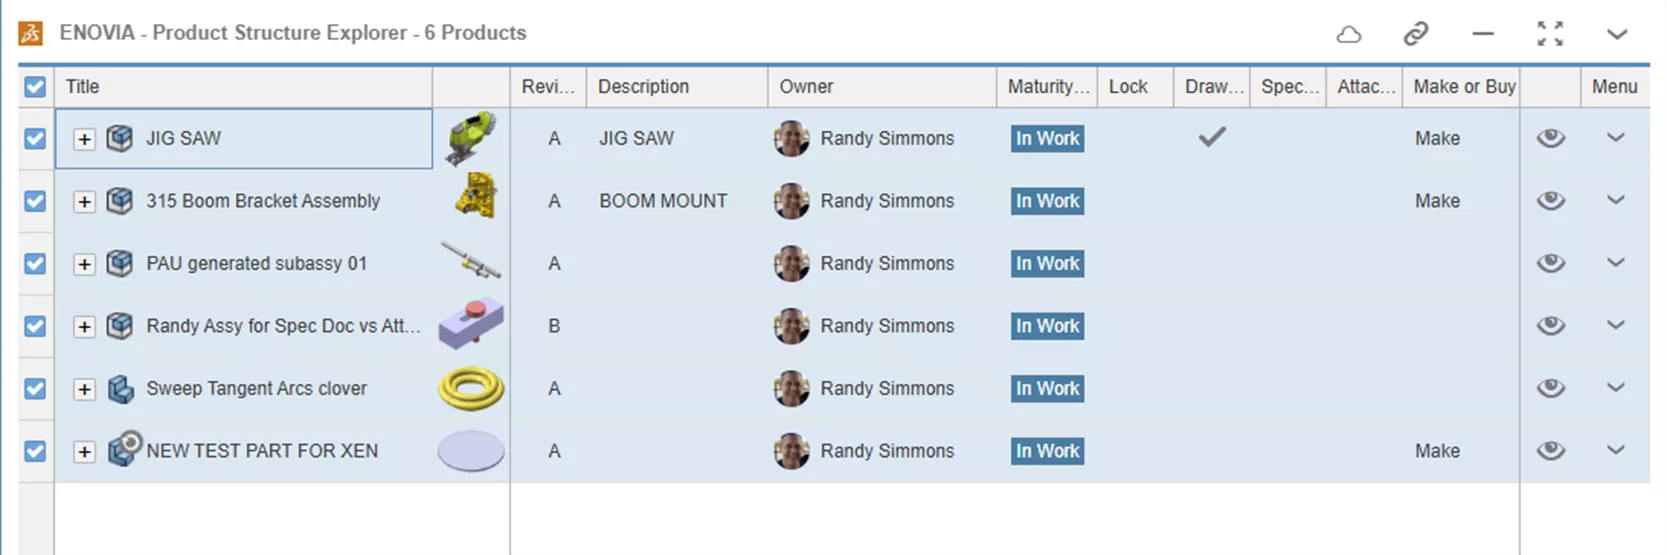Toggle the select-all checkbox in the header row

[35, 87]
